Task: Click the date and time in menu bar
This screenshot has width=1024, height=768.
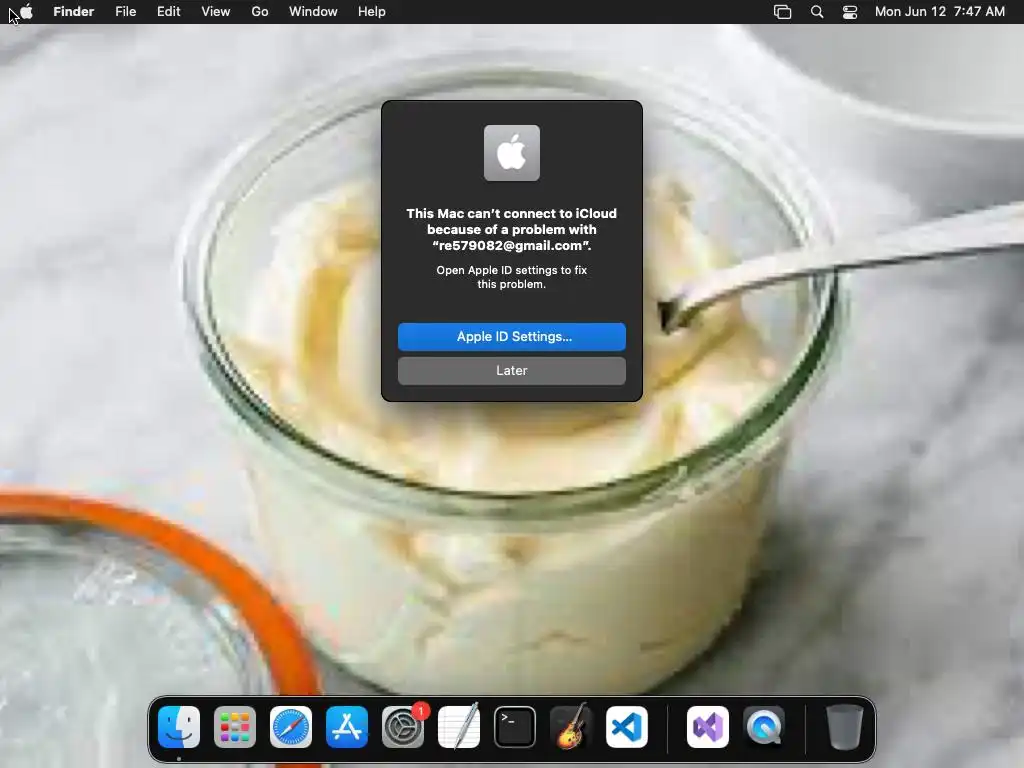Action: 939,12
